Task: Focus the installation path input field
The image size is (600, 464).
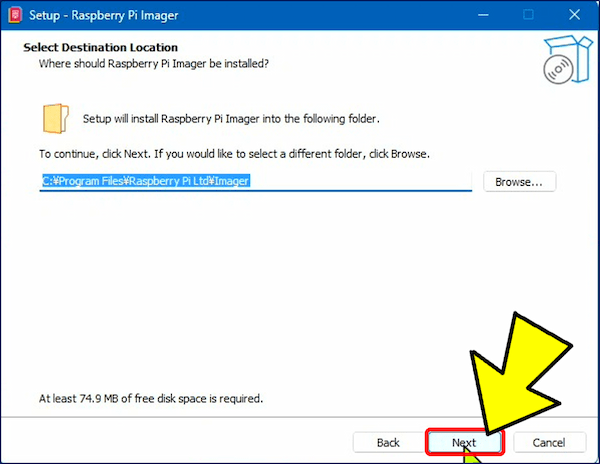Action: click(256, 181)
